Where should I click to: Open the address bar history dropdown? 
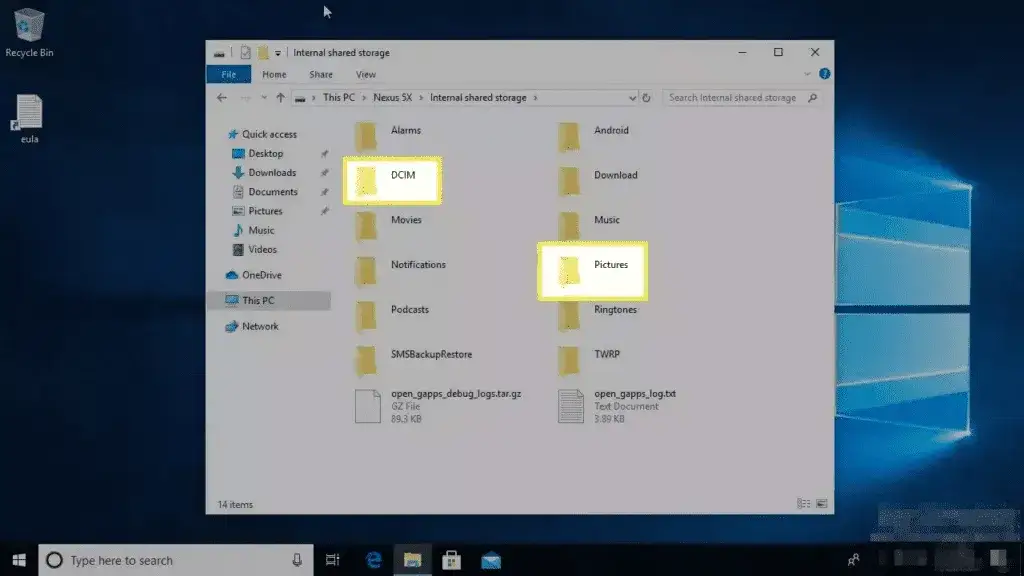[x=632, y=98]
